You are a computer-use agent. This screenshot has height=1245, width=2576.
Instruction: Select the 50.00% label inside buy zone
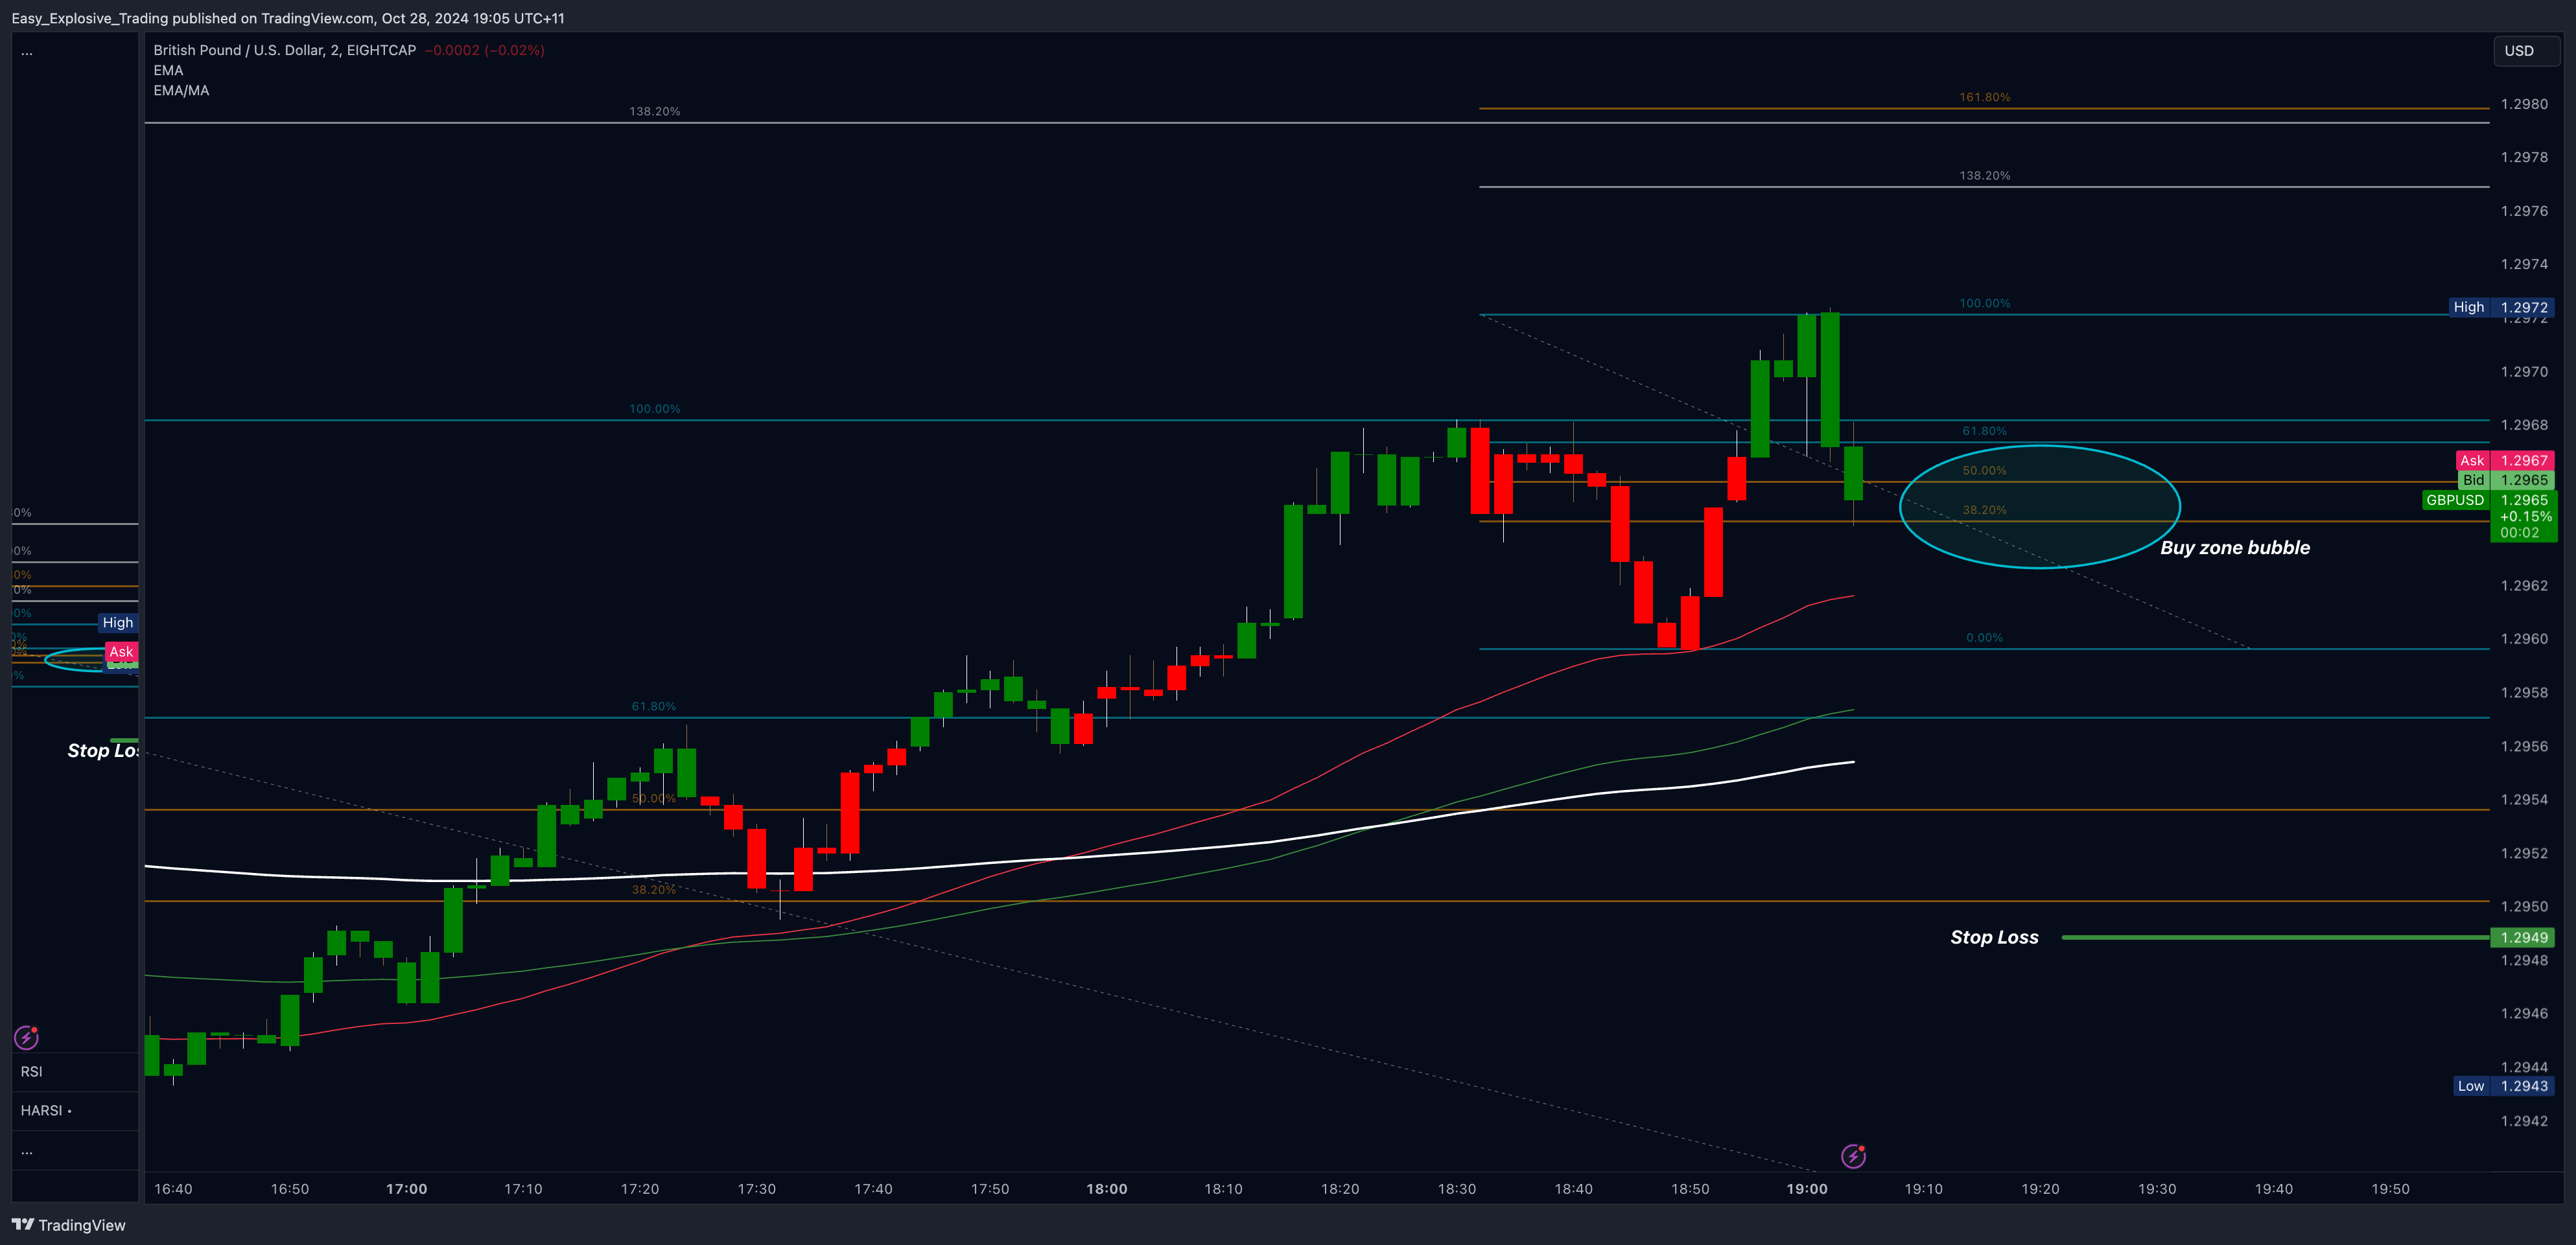tap(1984, 470)
